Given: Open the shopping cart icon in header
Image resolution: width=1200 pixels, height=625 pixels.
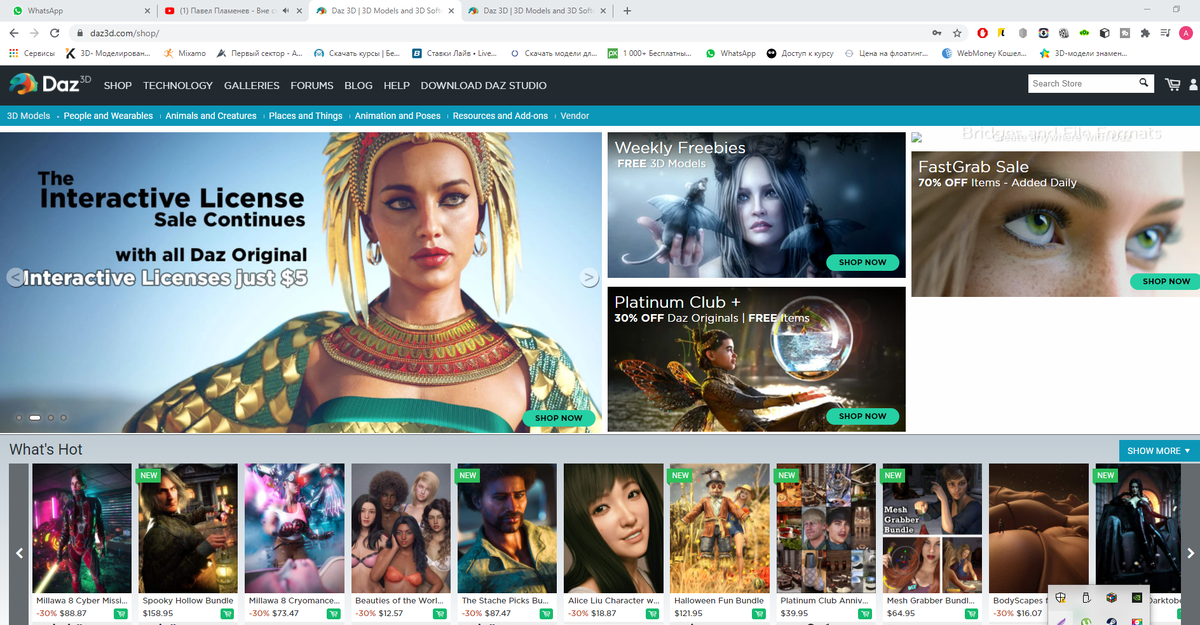Looking at the screenshot, I should coord(1172,85).
